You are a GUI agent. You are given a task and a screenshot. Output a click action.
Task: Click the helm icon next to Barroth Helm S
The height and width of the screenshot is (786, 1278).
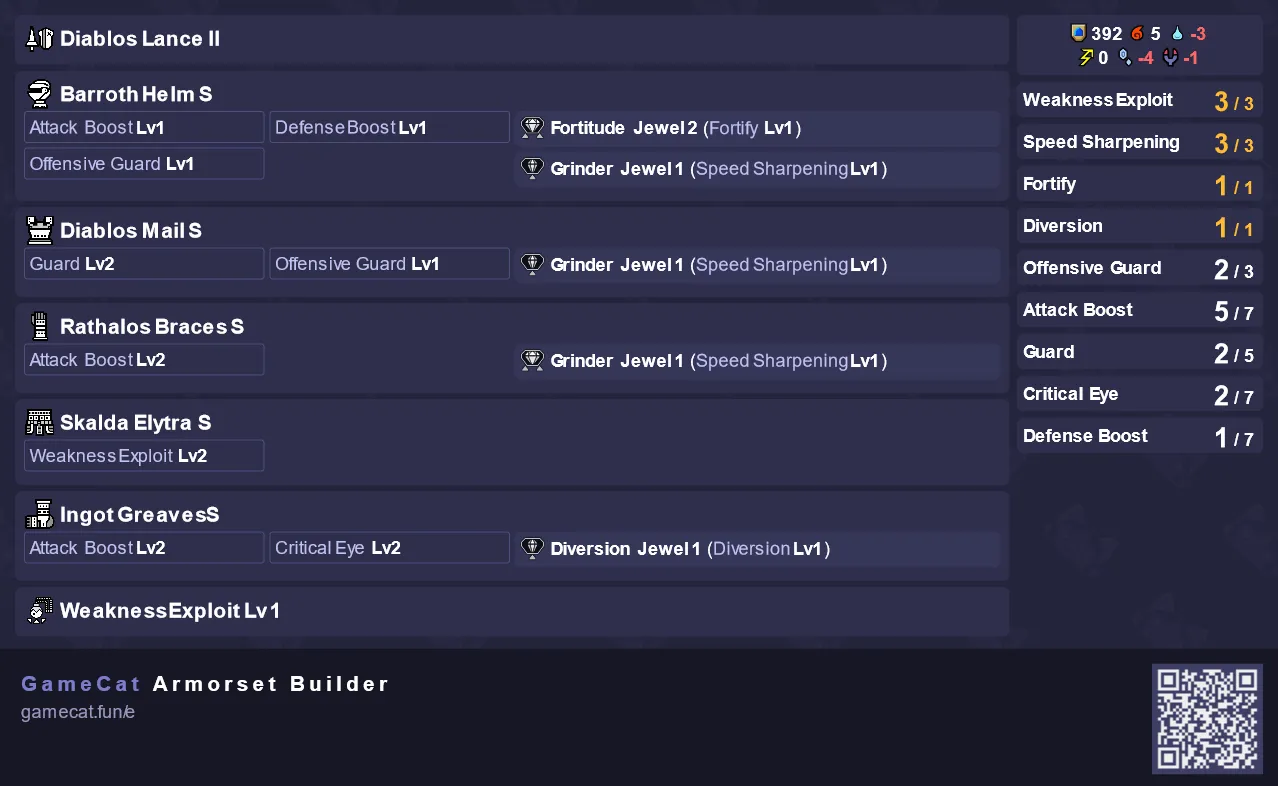(39, 94)
